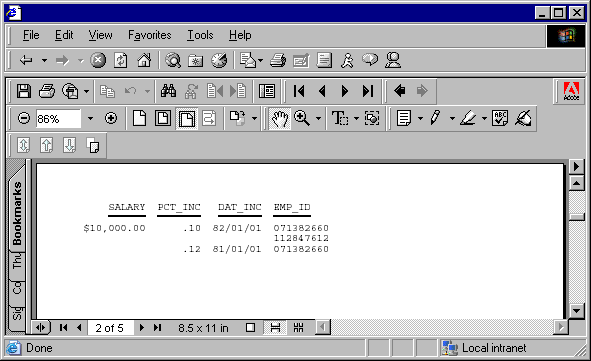Expand the browser Back history arrow

(44, 60)
